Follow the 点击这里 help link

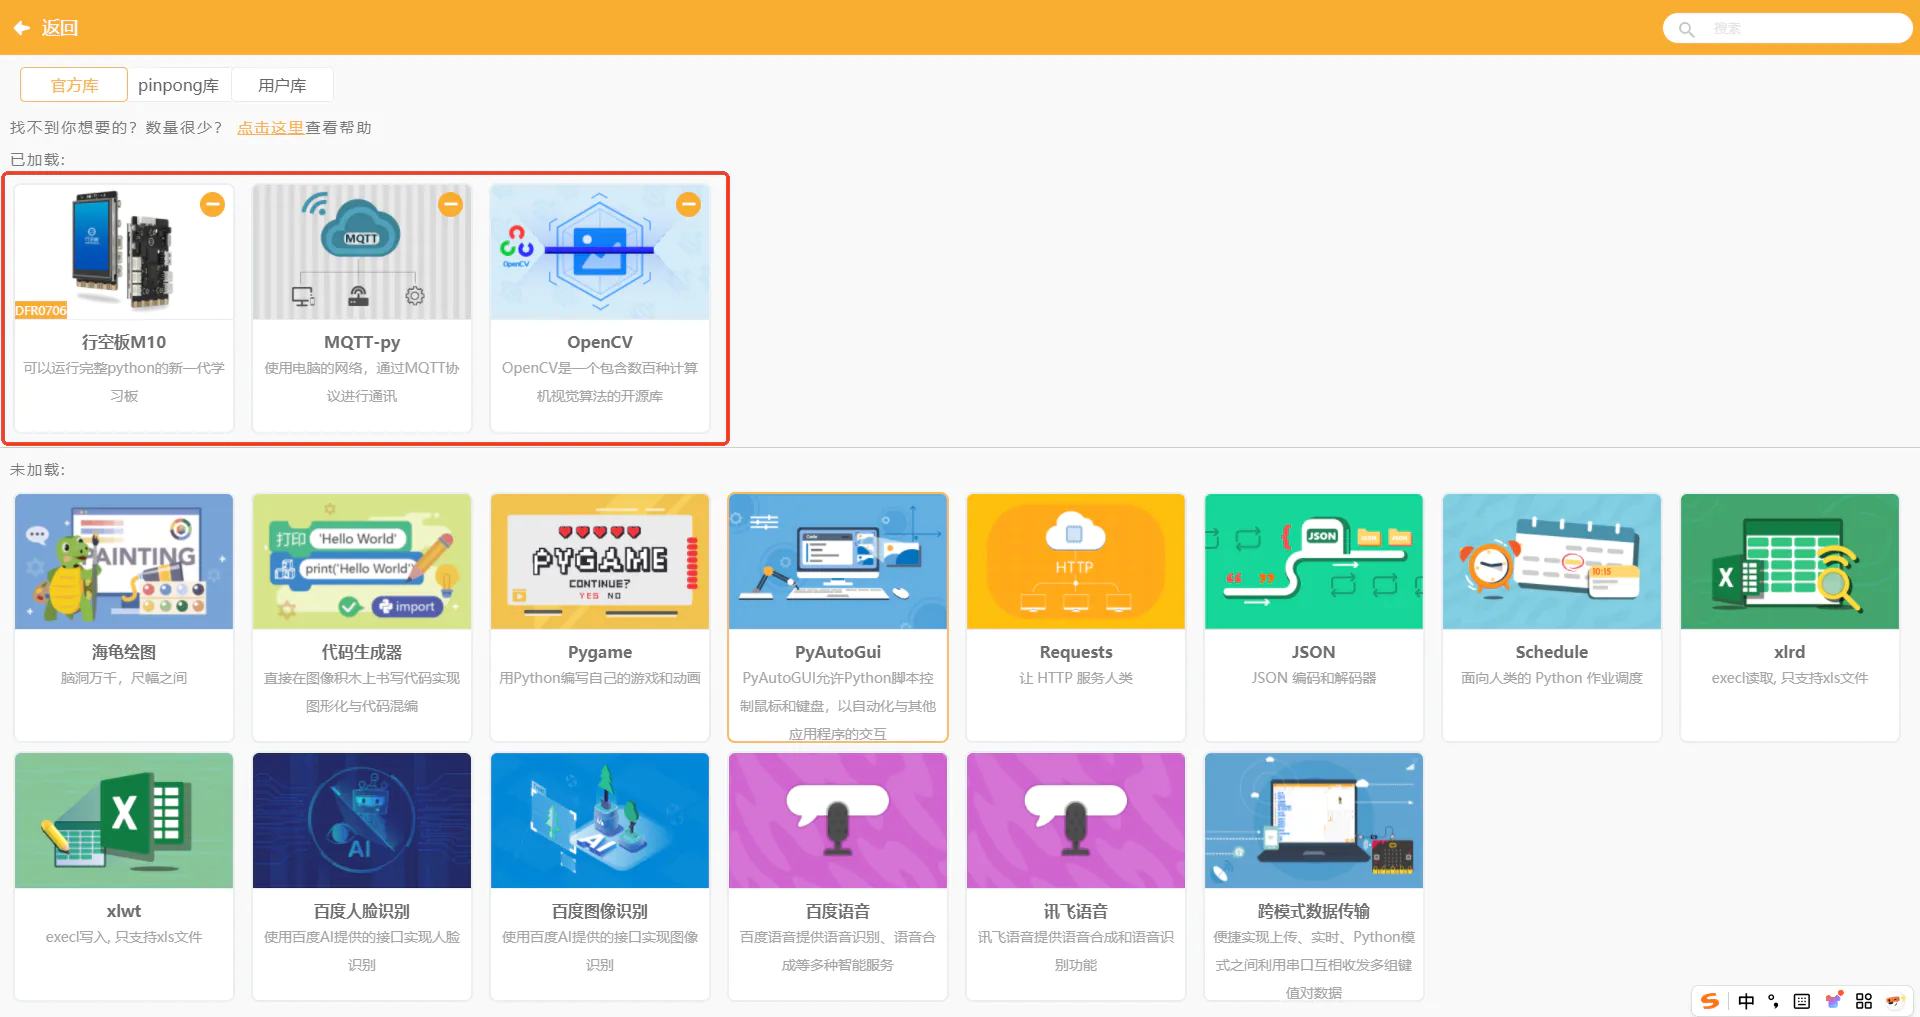(270, 128)
